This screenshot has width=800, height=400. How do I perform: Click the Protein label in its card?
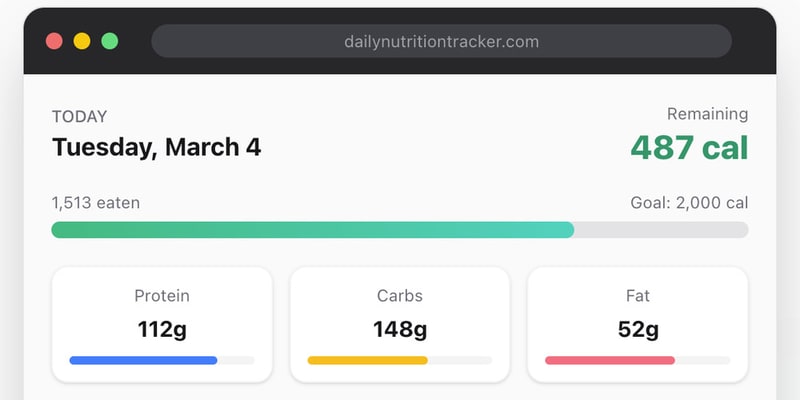coord(162,296)
